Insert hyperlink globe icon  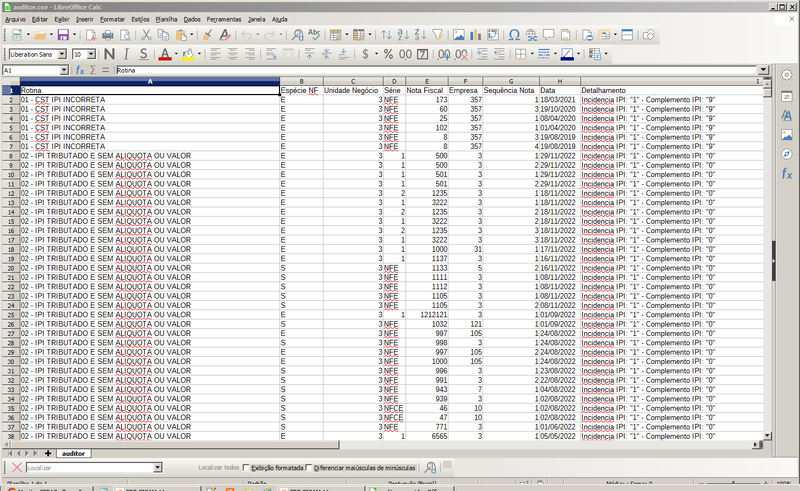(x=532, y=35)
